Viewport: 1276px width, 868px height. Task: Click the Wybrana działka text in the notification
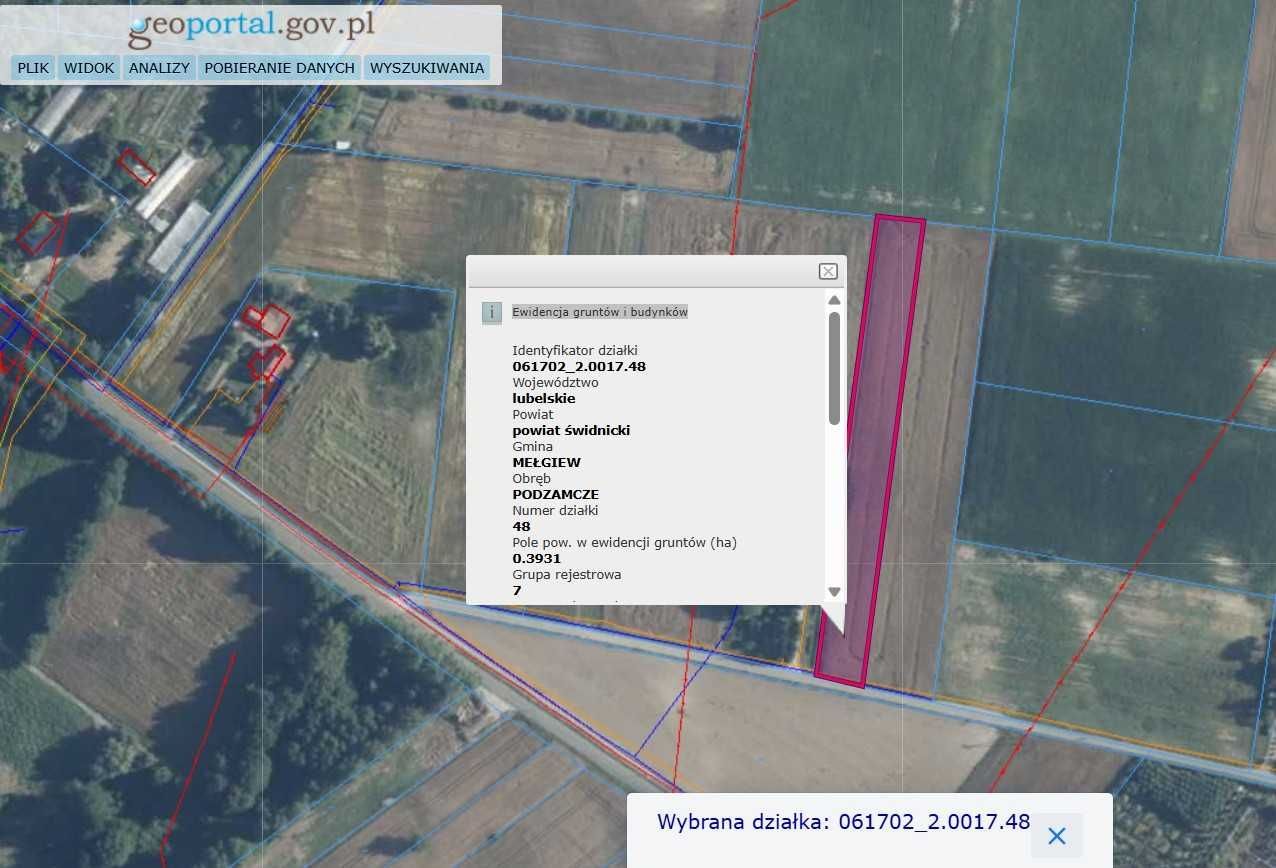843,822
